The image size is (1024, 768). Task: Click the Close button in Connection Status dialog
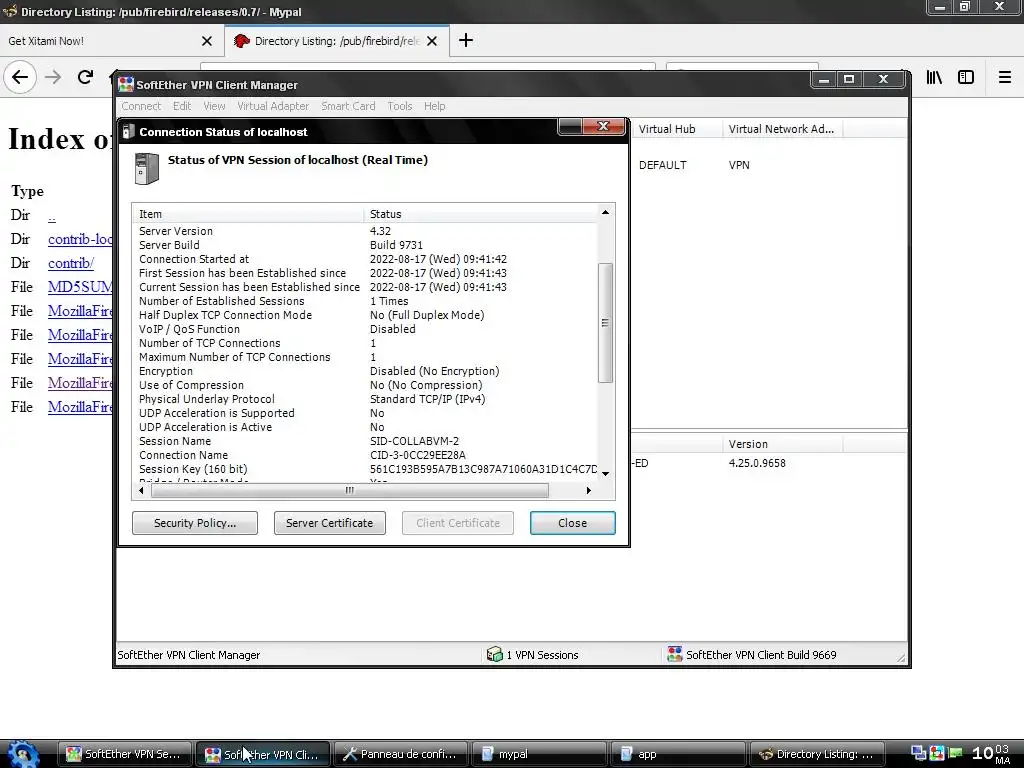point(572,523)
